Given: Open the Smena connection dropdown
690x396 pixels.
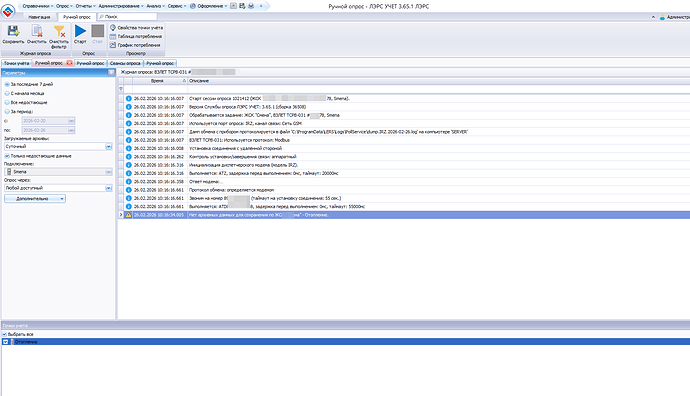Looking at the screenshot, I should pyautogui.click(x=108, y=172).
